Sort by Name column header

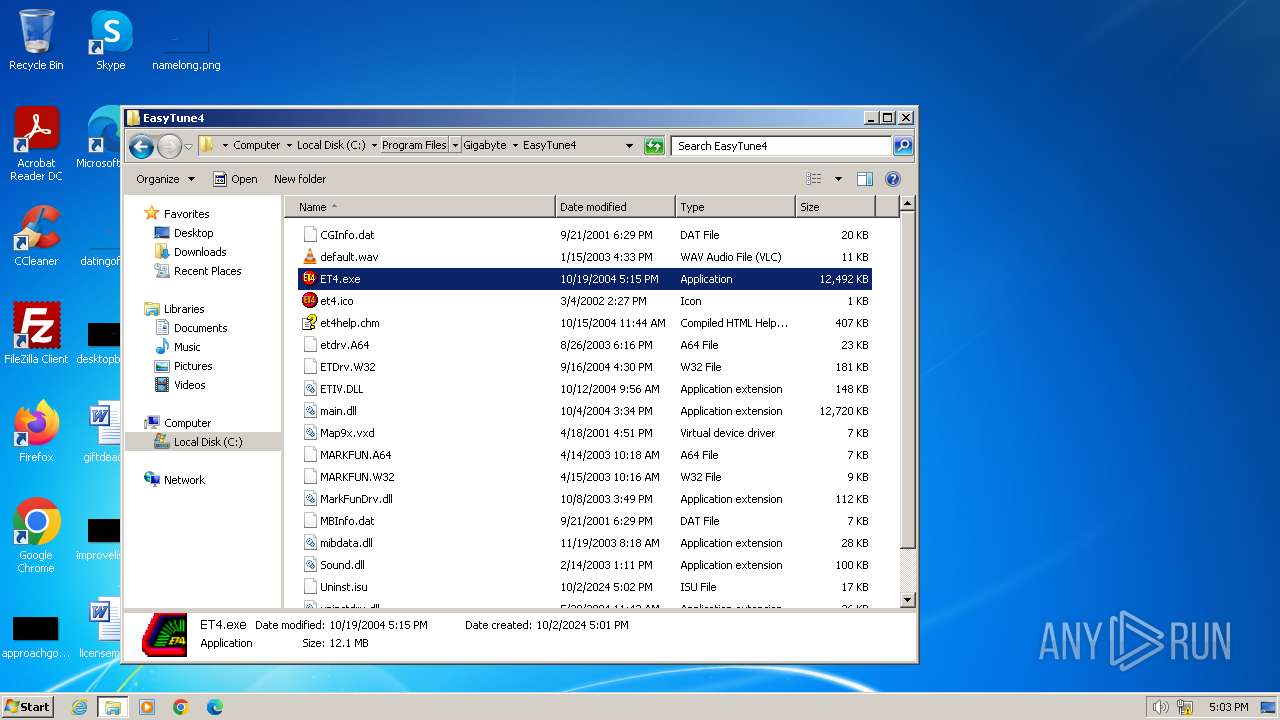(x=421, y=207)
